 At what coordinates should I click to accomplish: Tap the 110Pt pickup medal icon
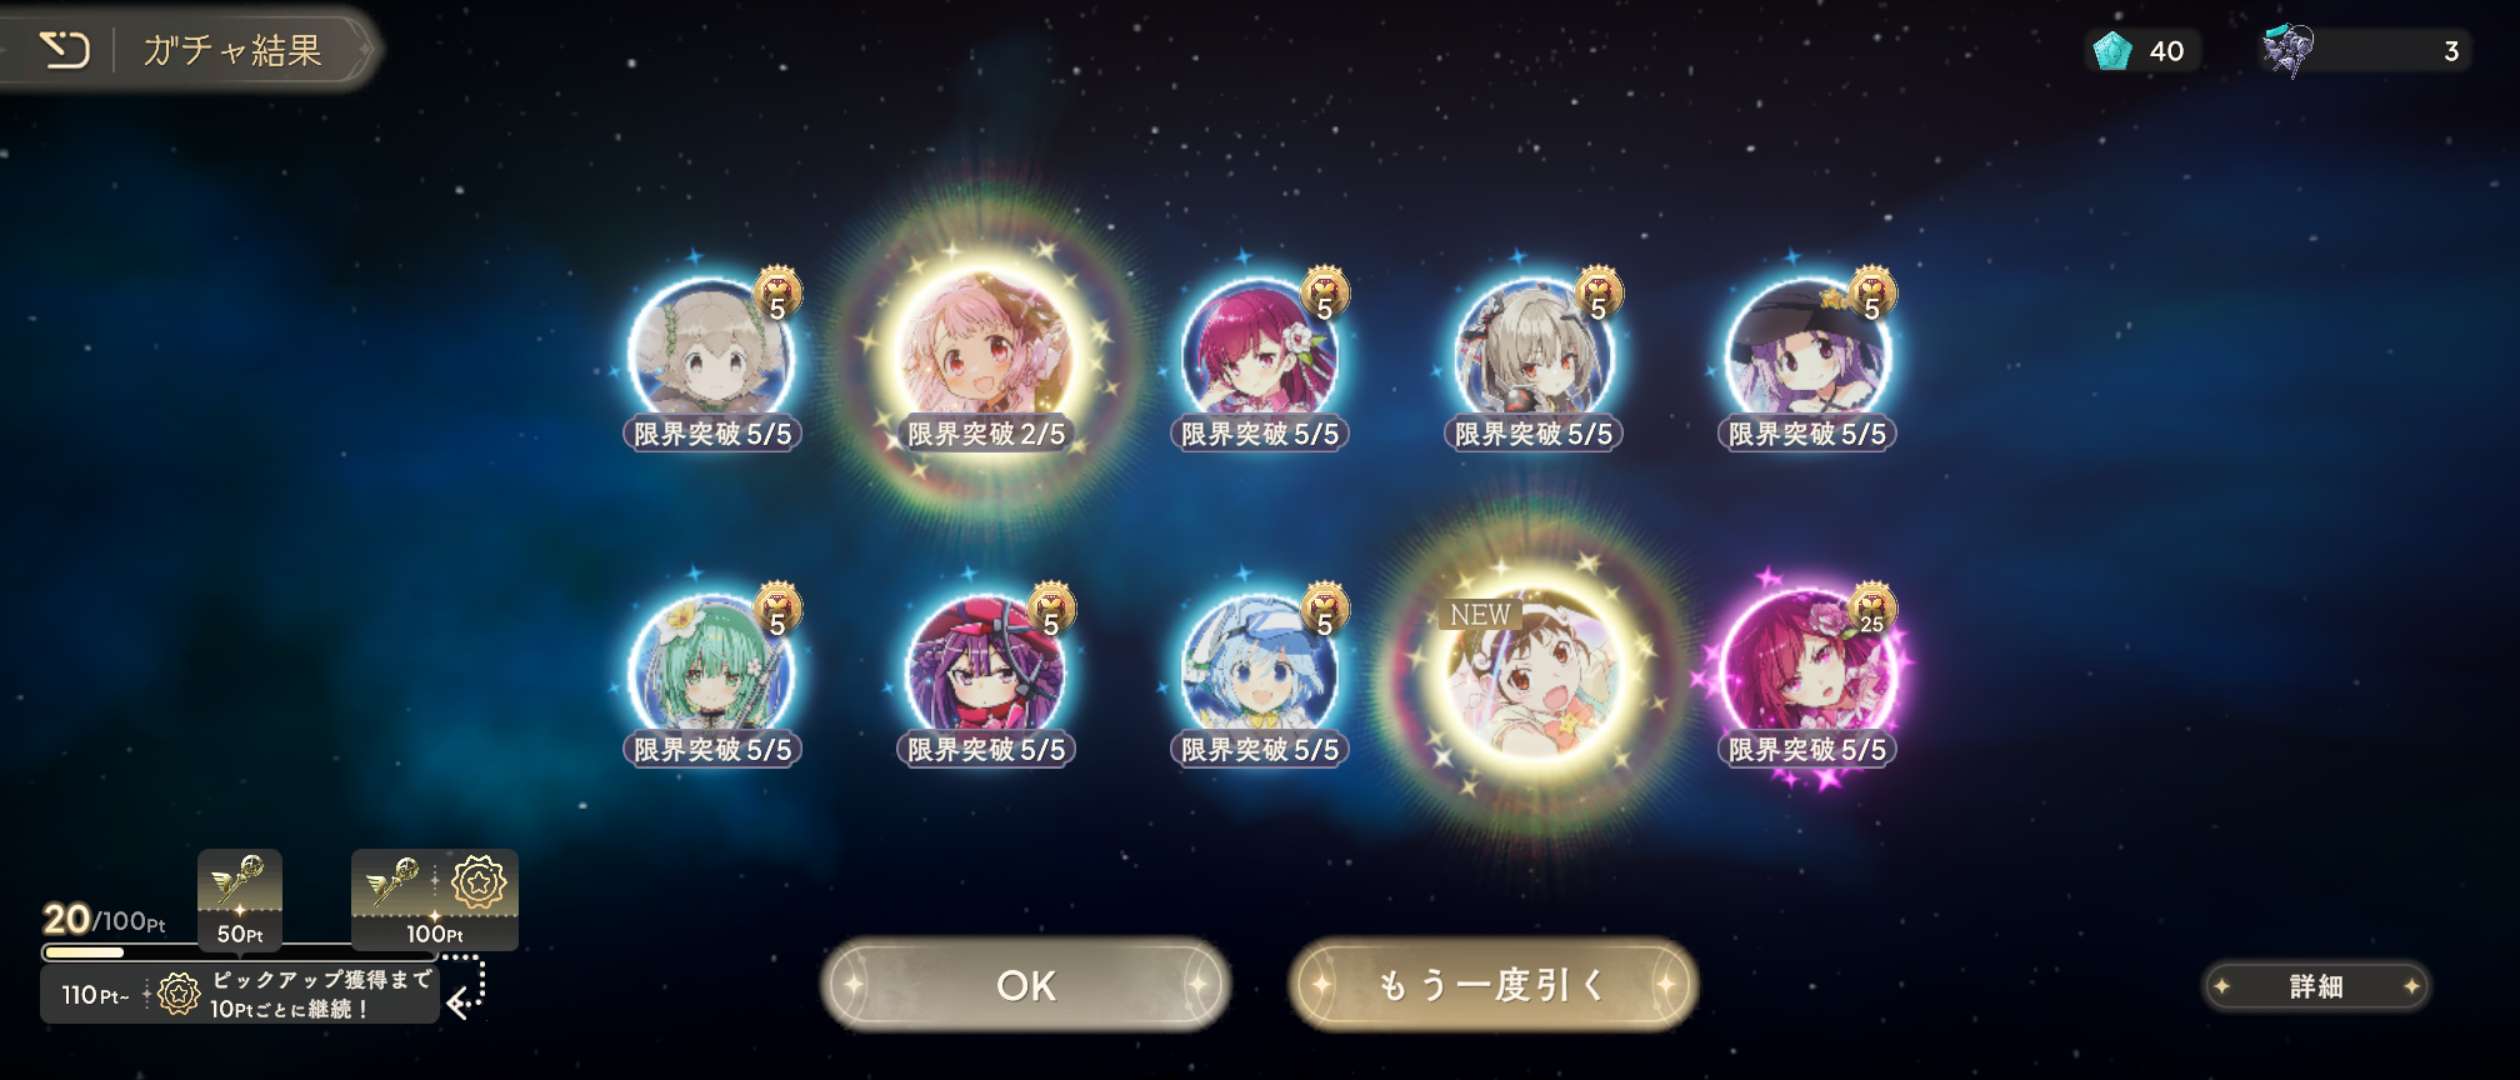pyautogui.click(x=179, y=994)
